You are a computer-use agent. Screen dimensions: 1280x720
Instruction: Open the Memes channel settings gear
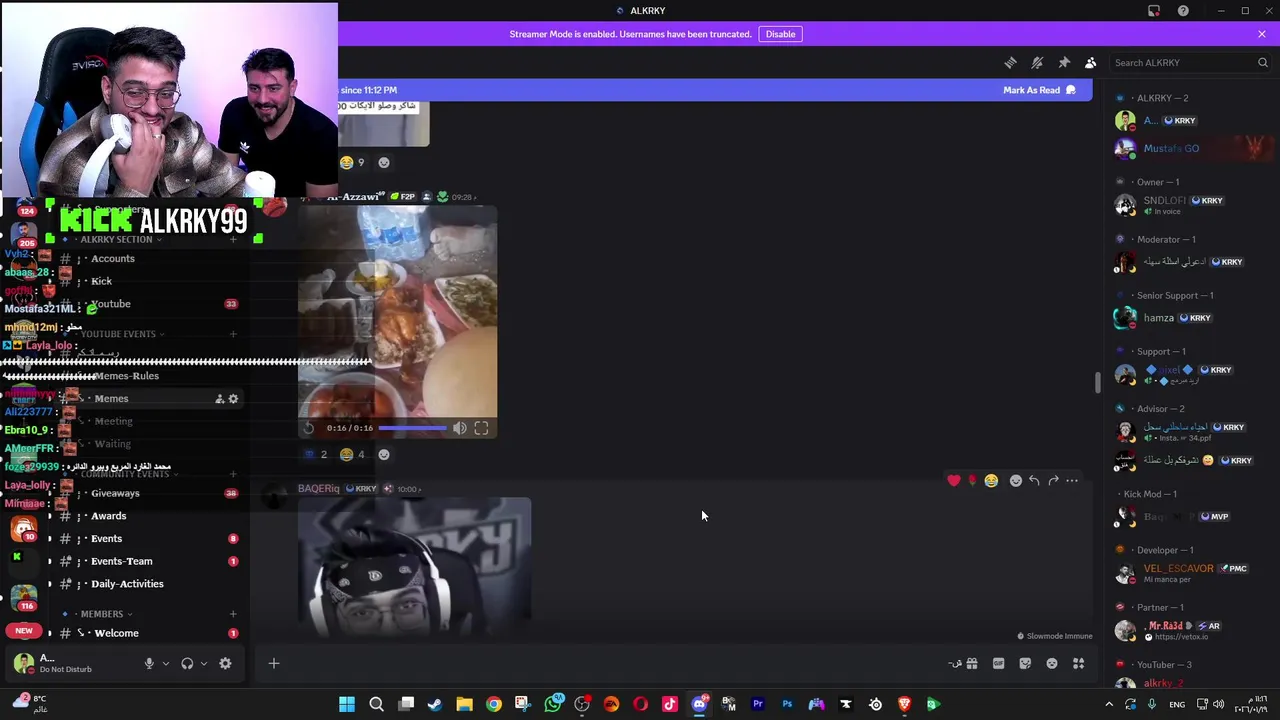(x=233, y=399)
